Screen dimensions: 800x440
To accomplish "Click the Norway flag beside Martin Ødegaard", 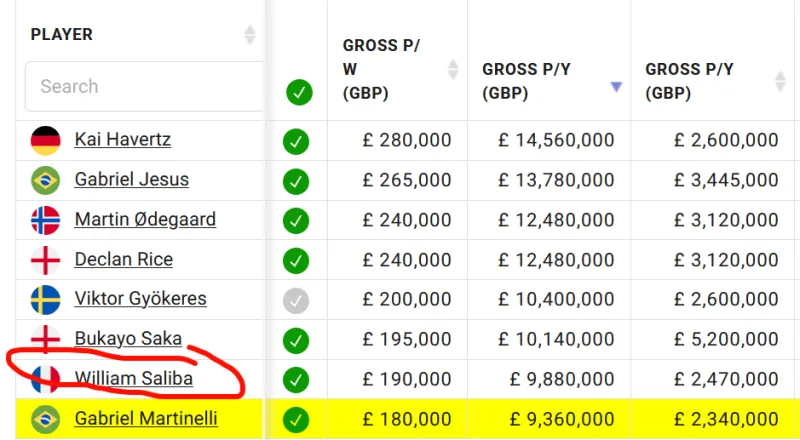I will click(x=46, y=220).
